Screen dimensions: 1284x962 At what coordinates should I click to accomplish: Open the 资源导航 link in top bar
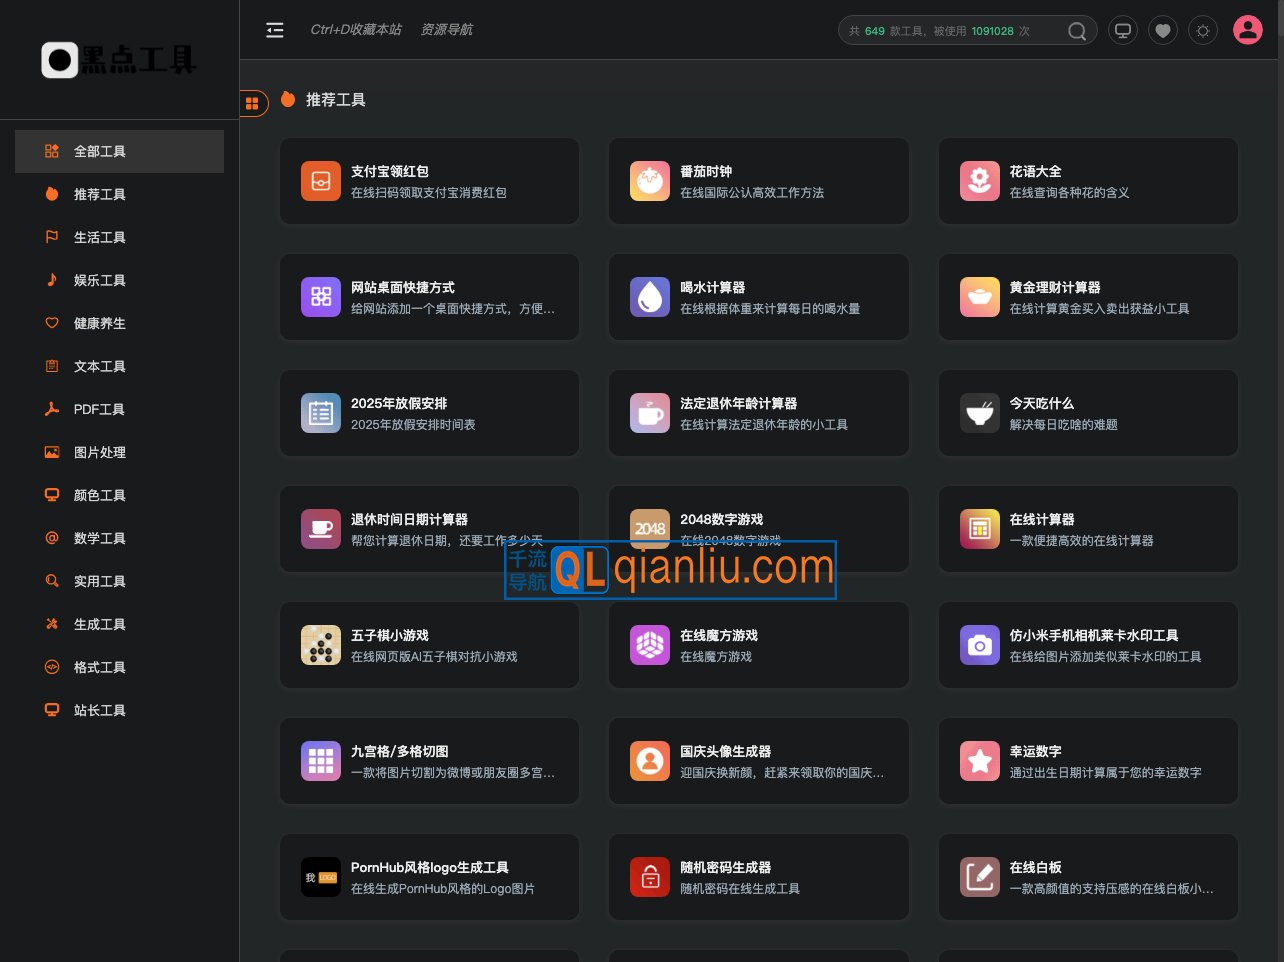pyautogui.click(x=446, y=30)
